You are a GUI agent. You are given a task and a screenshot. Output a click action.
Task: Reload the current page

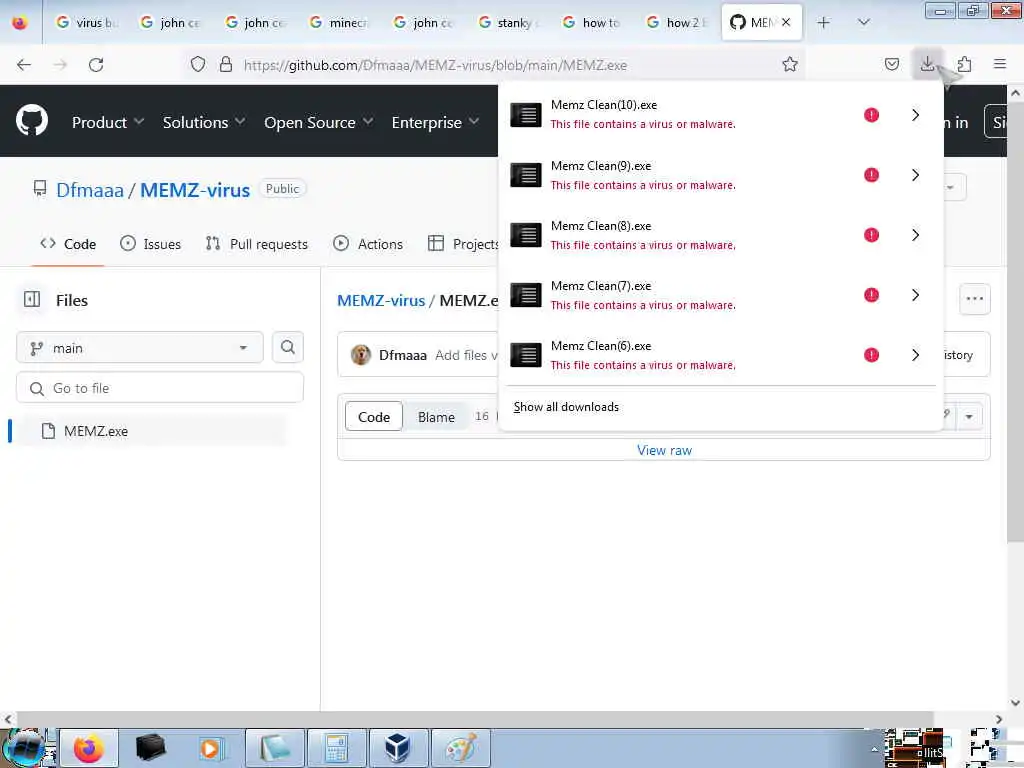coord(96,64)
